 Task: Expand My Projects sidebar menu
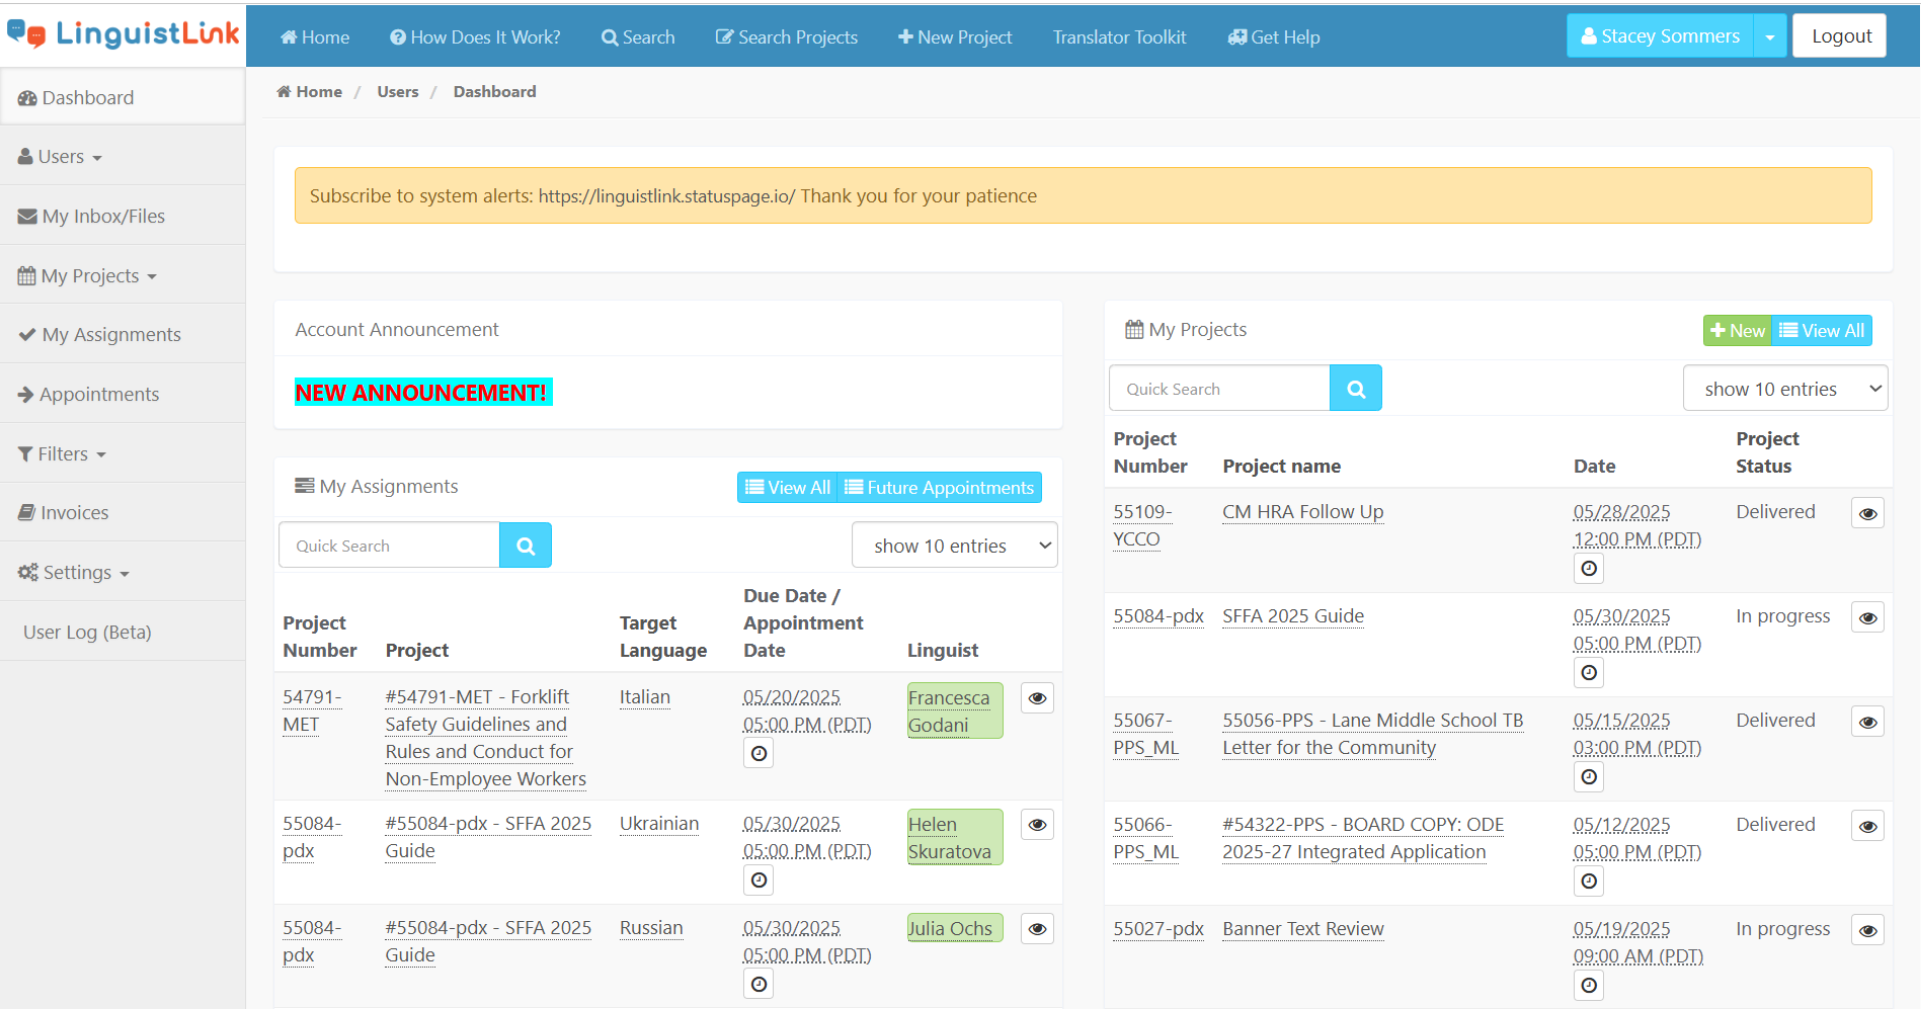122,276
